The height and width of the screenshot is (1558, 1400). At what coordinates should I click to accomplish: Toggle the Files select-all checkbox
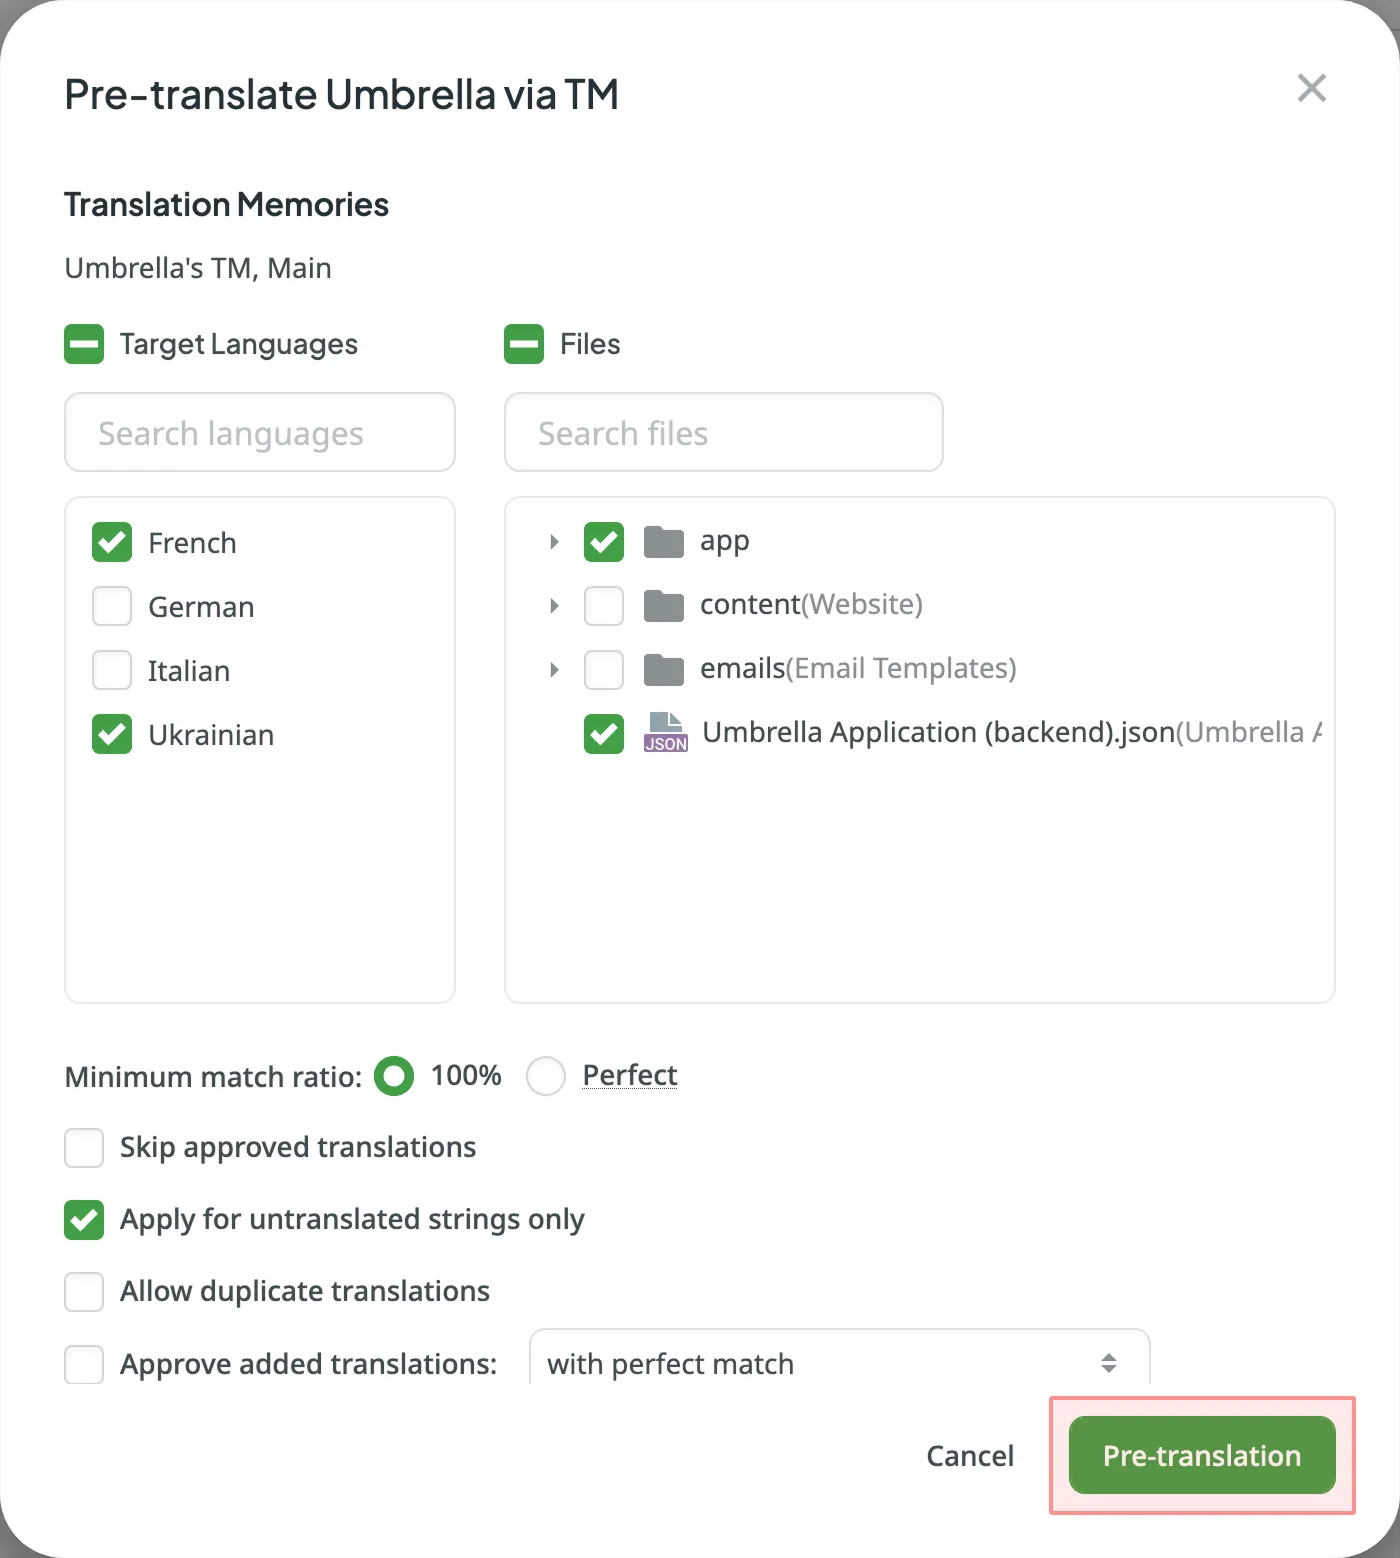click(x=524, y=344)
